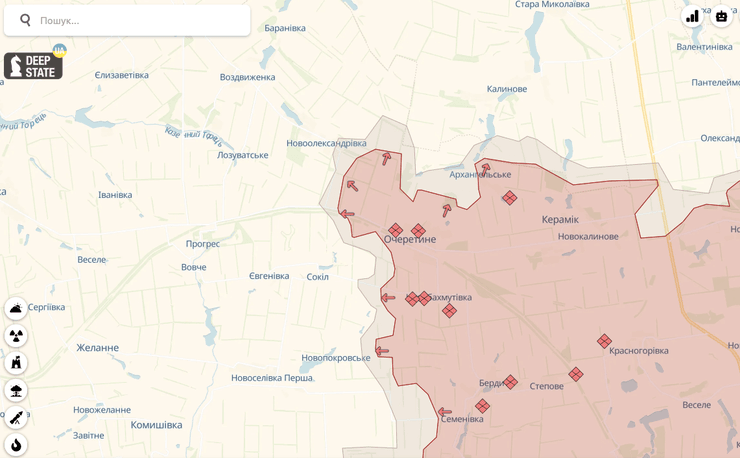Image resolution: width=740 pixels, height=458 pixels.
Task: Click the unit marker beside Бердичі
Action: [x=510, y=382]
